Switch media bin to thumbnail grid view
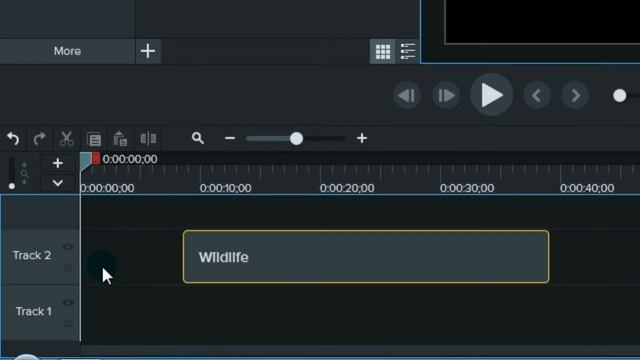Viewport: 640px width, 360px height. click(x=382, y=51)
